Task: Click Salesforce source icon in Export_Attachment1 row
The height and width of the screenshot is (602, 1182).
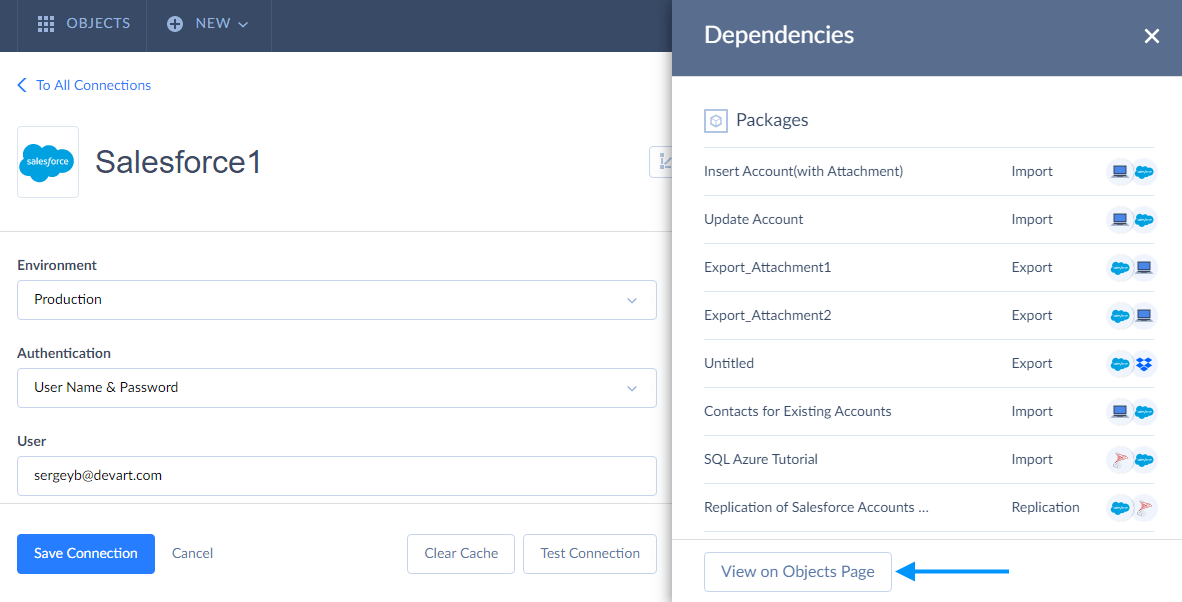Action: (x=1119, y=267)
